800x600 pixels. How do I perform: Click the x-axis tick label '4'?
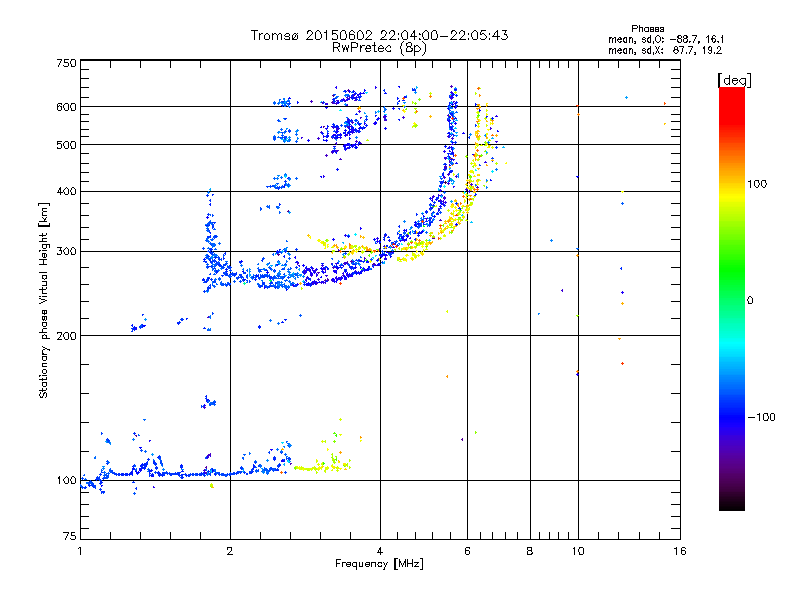pyautogui.click(x=380, y=551)
